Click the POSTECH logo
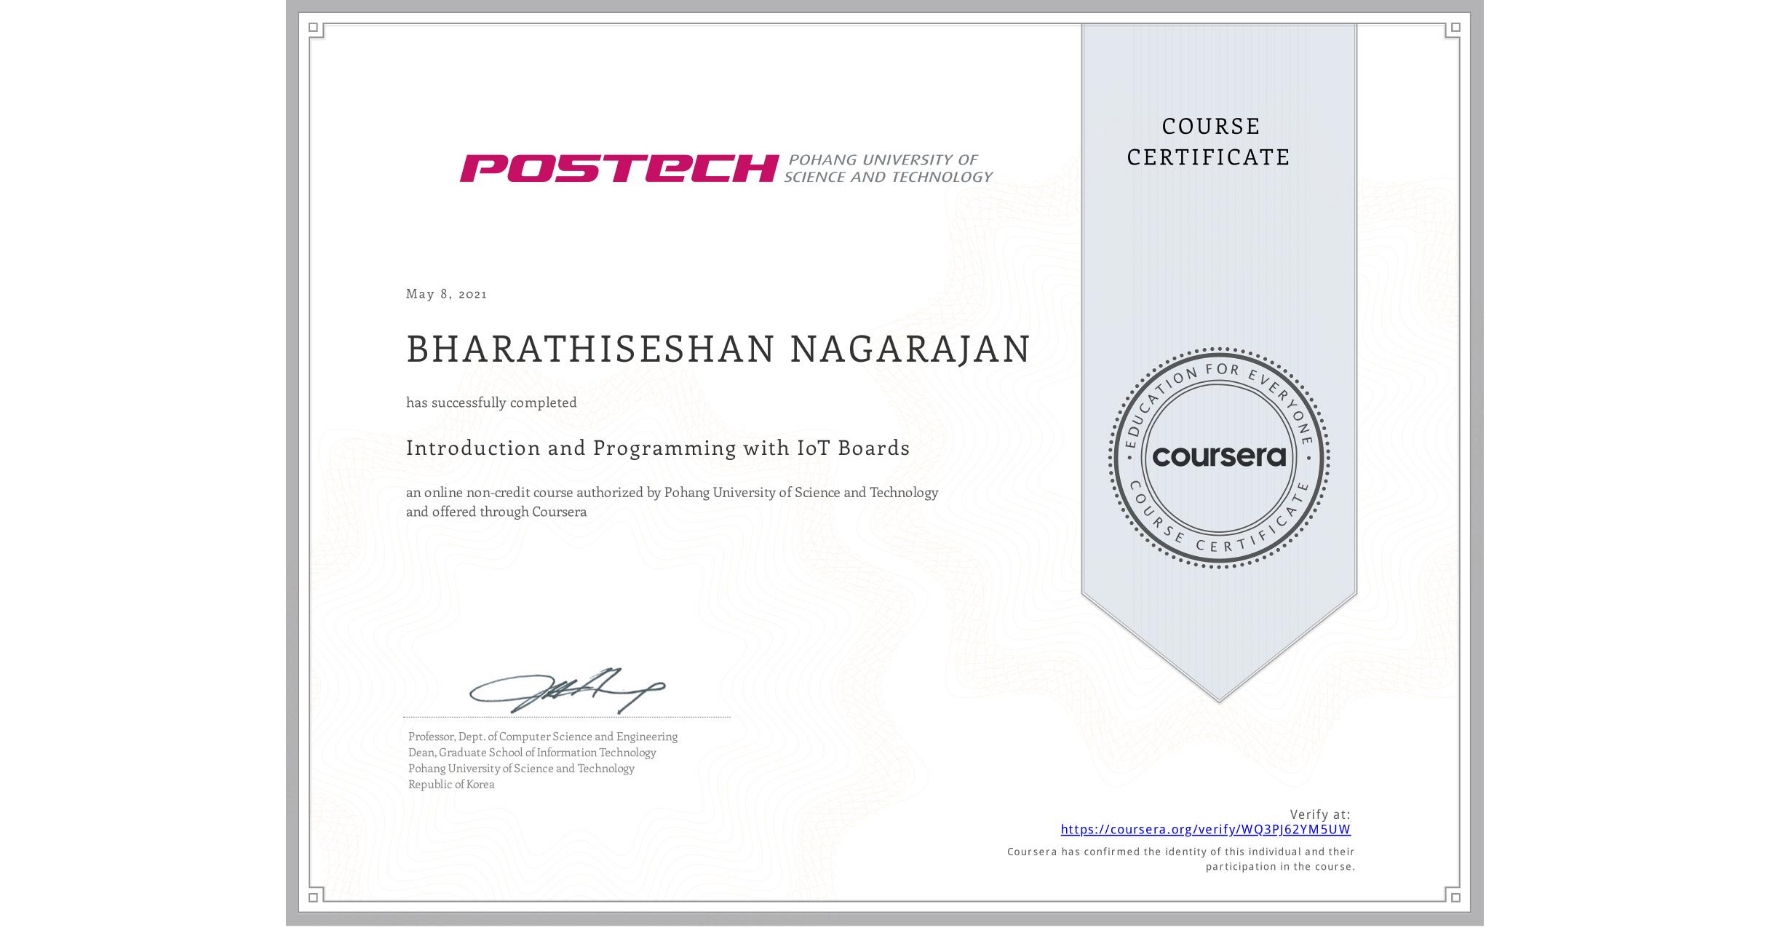 coord(619,168)
